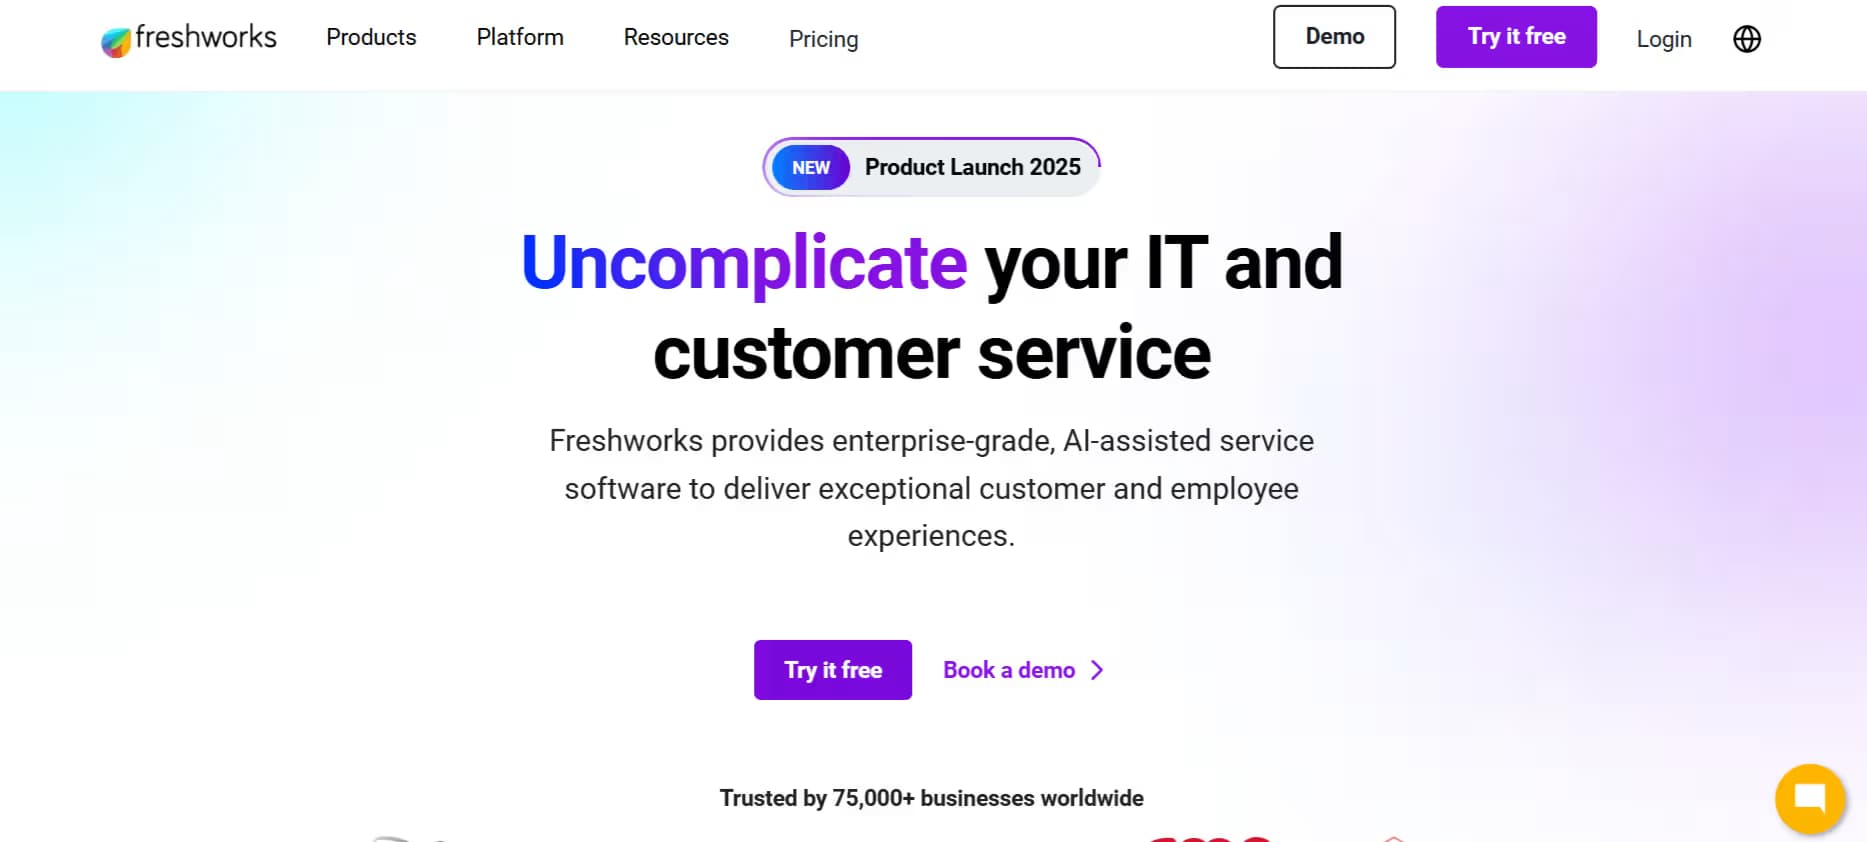The width and height of the screenshot is (1867, 842).
Task: Open the Freshworks homepage via the logo
Action: pyautogui.click(x=187, y=38)
